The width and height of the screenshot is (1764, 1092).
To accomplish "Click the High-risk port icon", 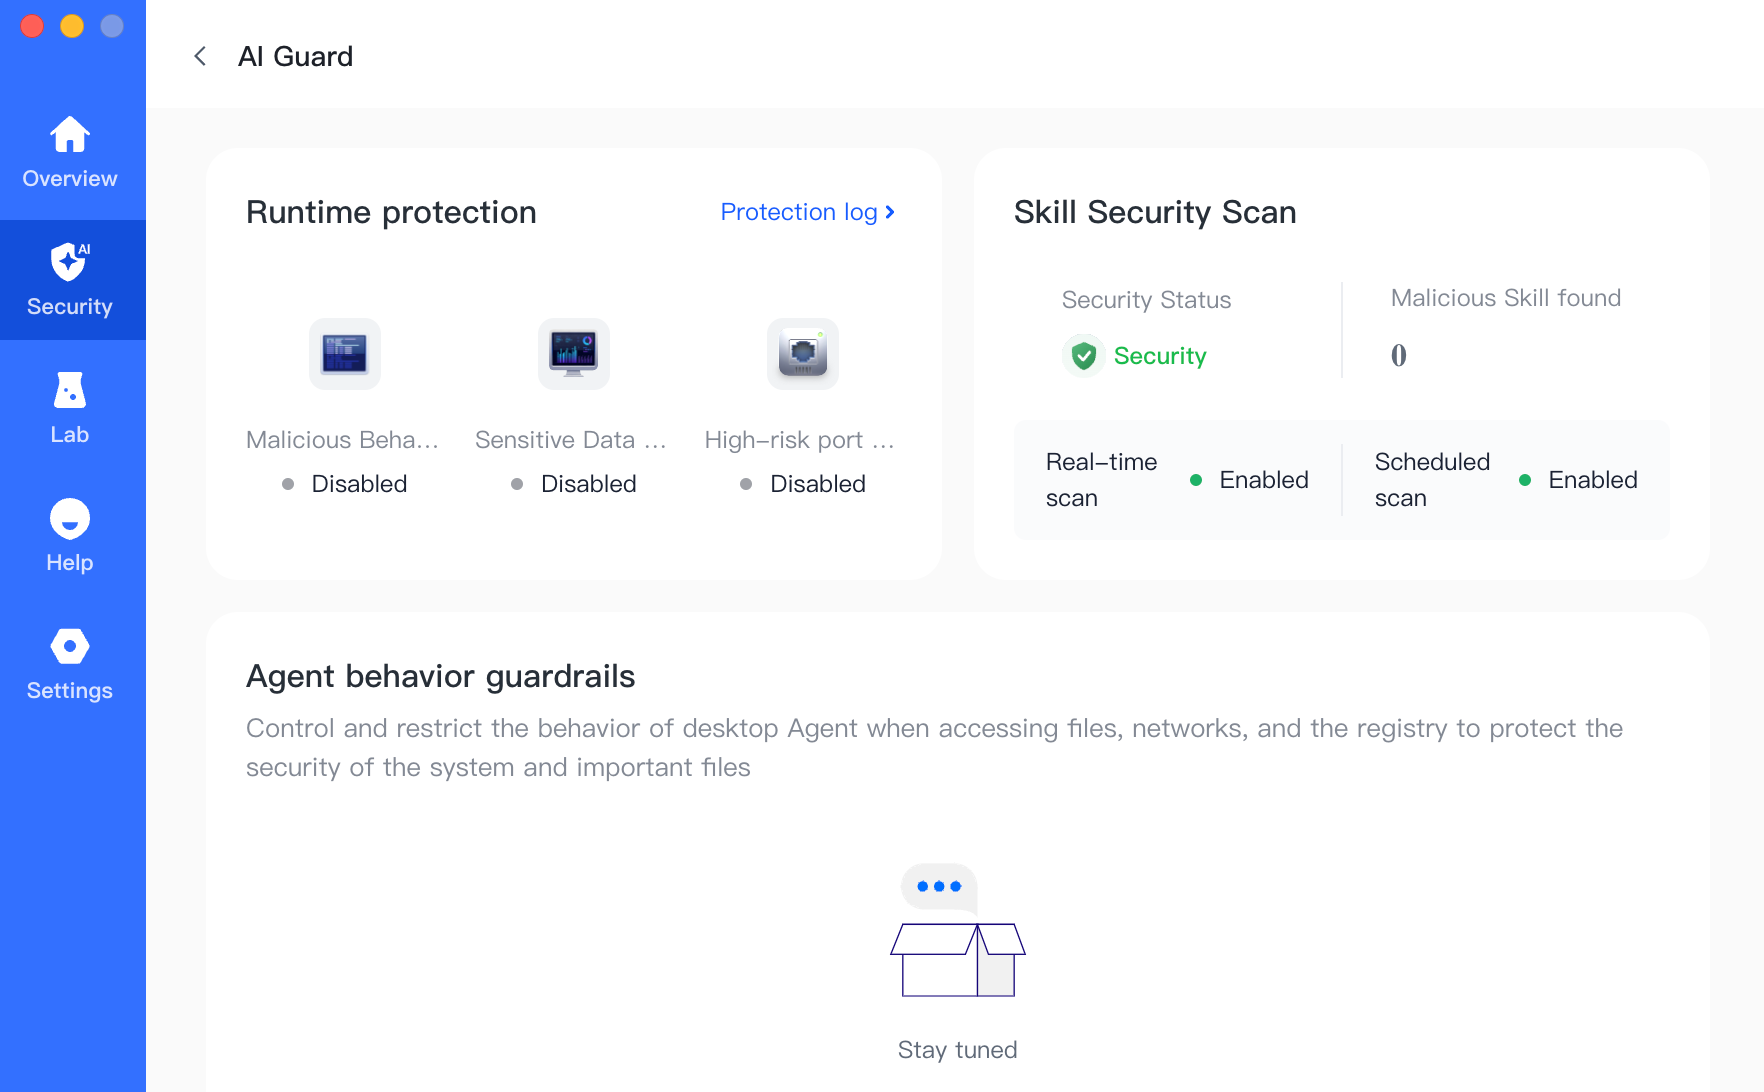I will pyautogui.click(x=803, y=354).
